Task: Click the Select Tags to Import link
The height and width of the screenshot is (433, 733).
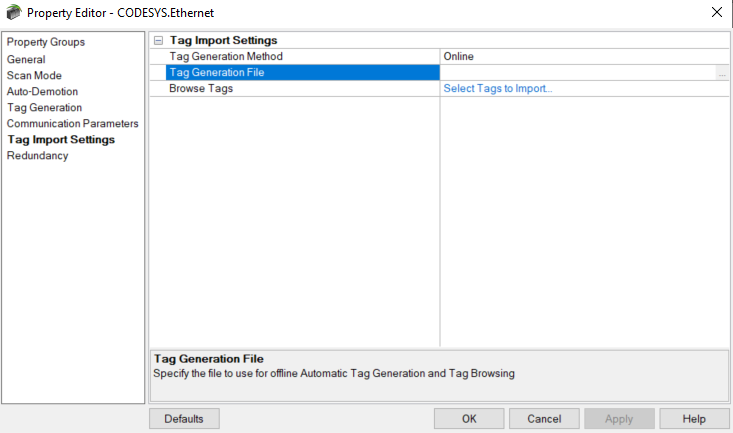Action: click(x=498, y=89)
